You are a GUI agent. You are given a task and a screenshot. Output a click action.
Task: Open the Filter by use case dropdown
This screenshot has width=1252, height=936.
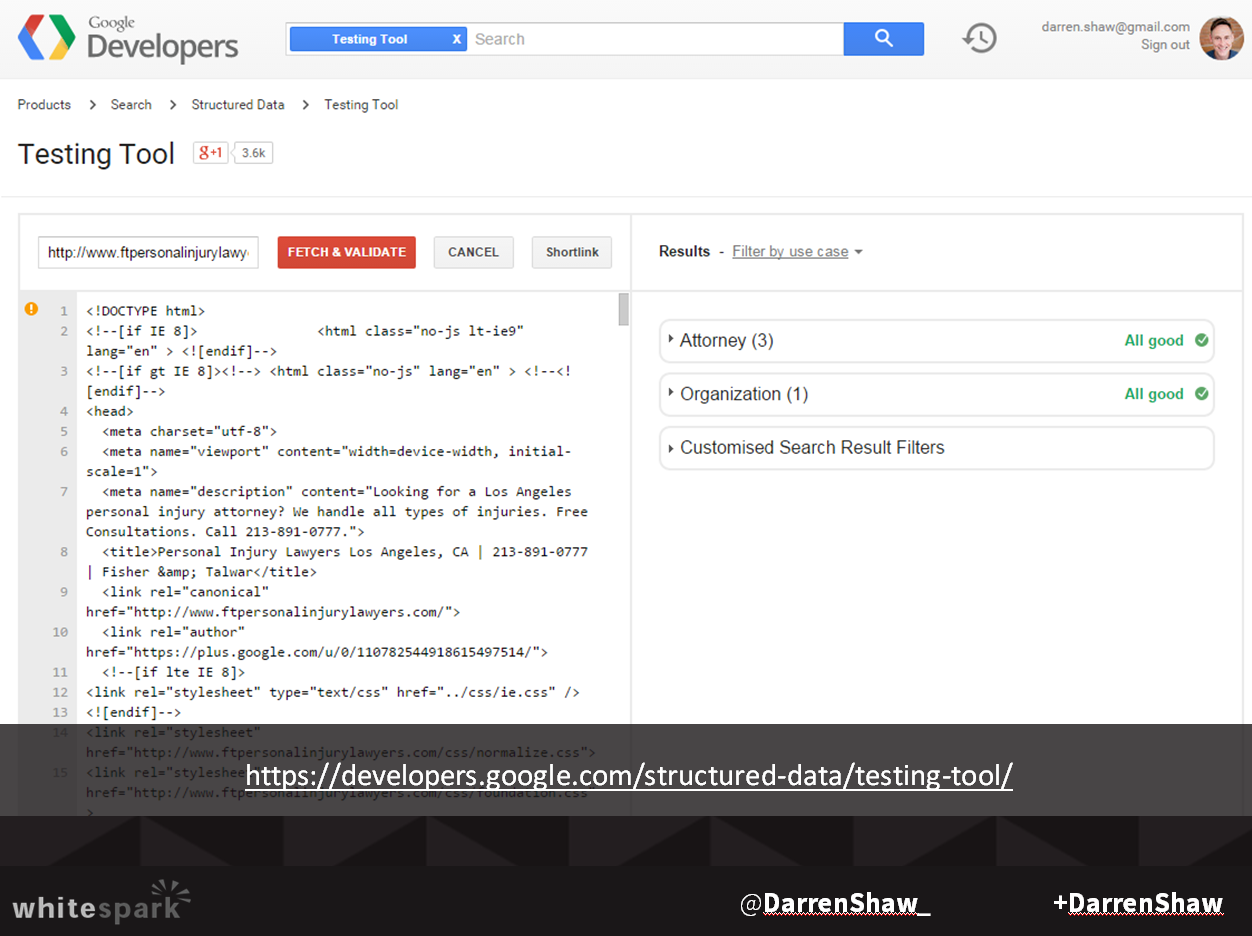point(796,252)
